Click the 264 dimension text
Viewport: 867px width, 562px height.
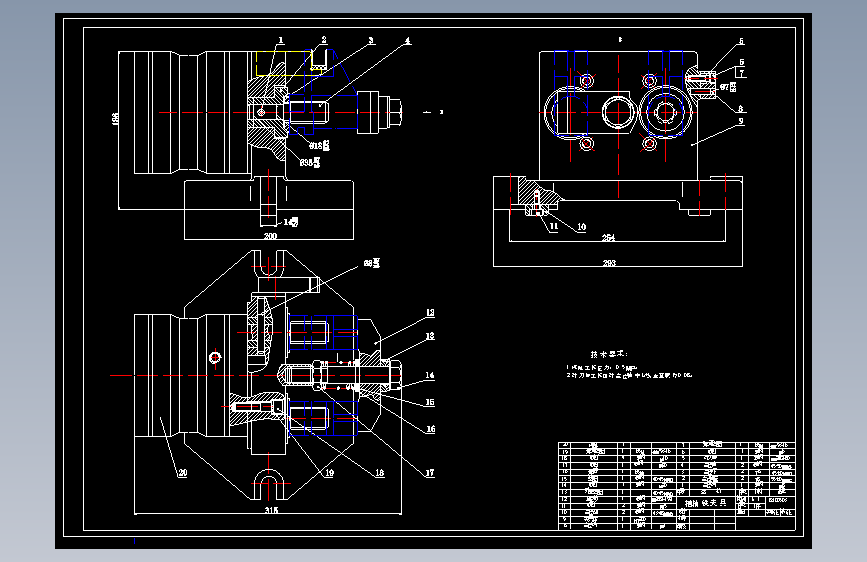point(608,238)
